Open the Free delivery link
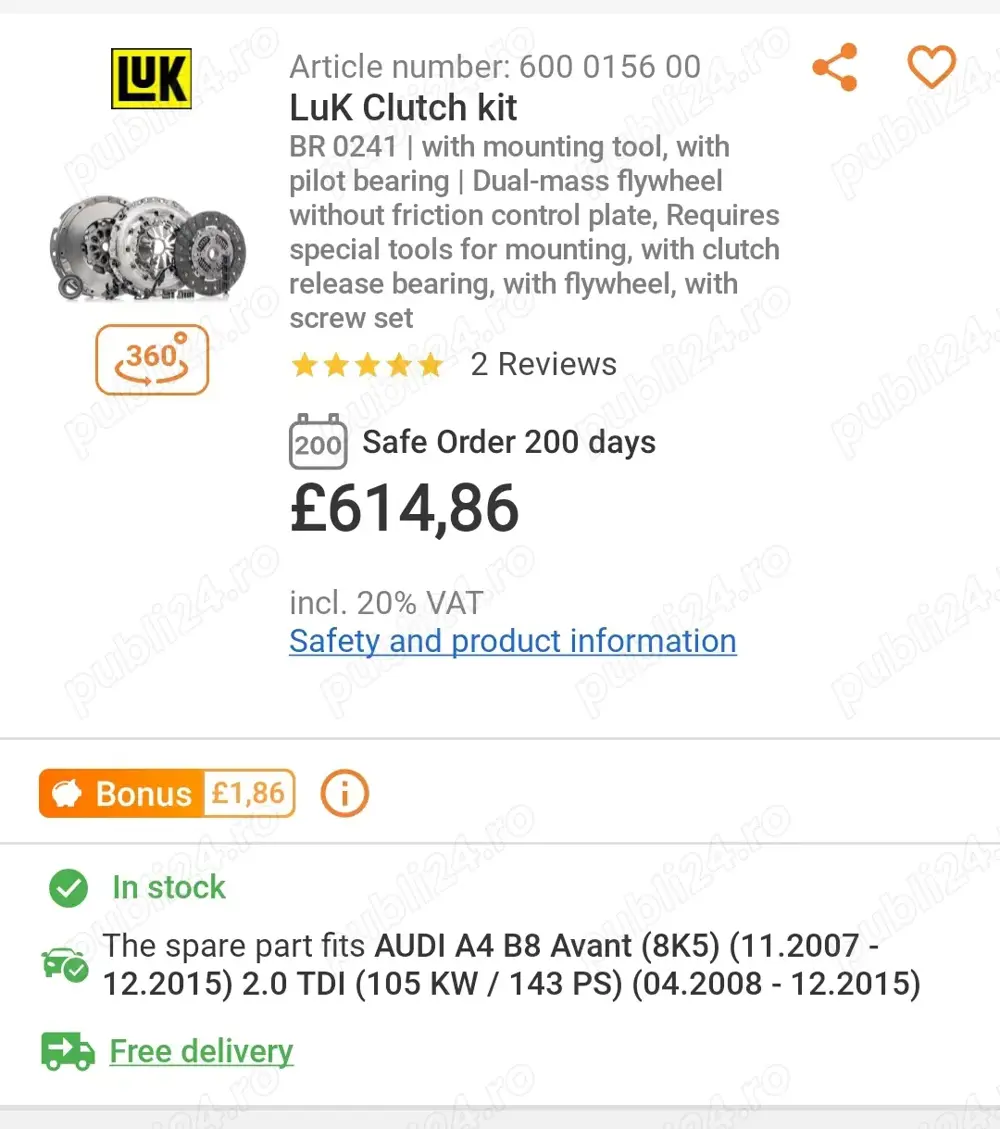This screenshot has width=1000, height=1129. tap(201, 1051)
